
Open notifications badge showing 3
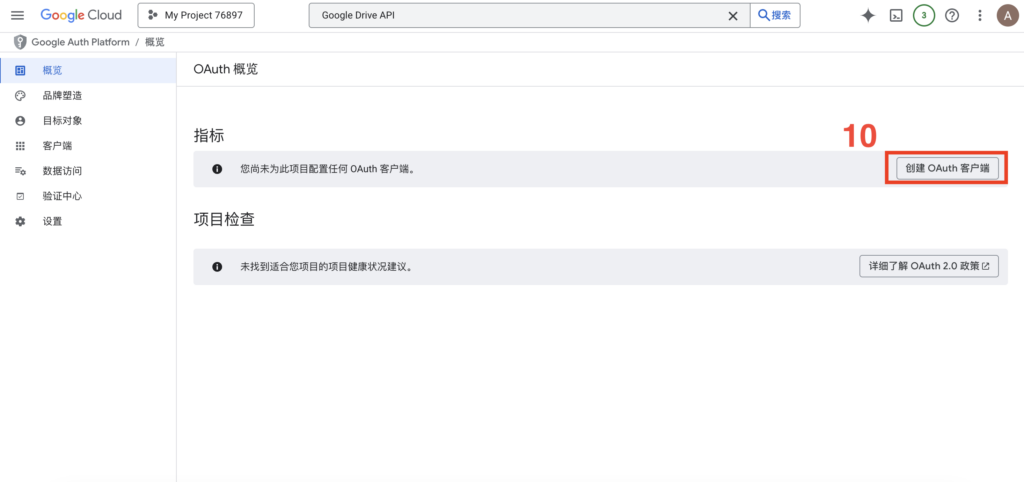click(924, 15)
